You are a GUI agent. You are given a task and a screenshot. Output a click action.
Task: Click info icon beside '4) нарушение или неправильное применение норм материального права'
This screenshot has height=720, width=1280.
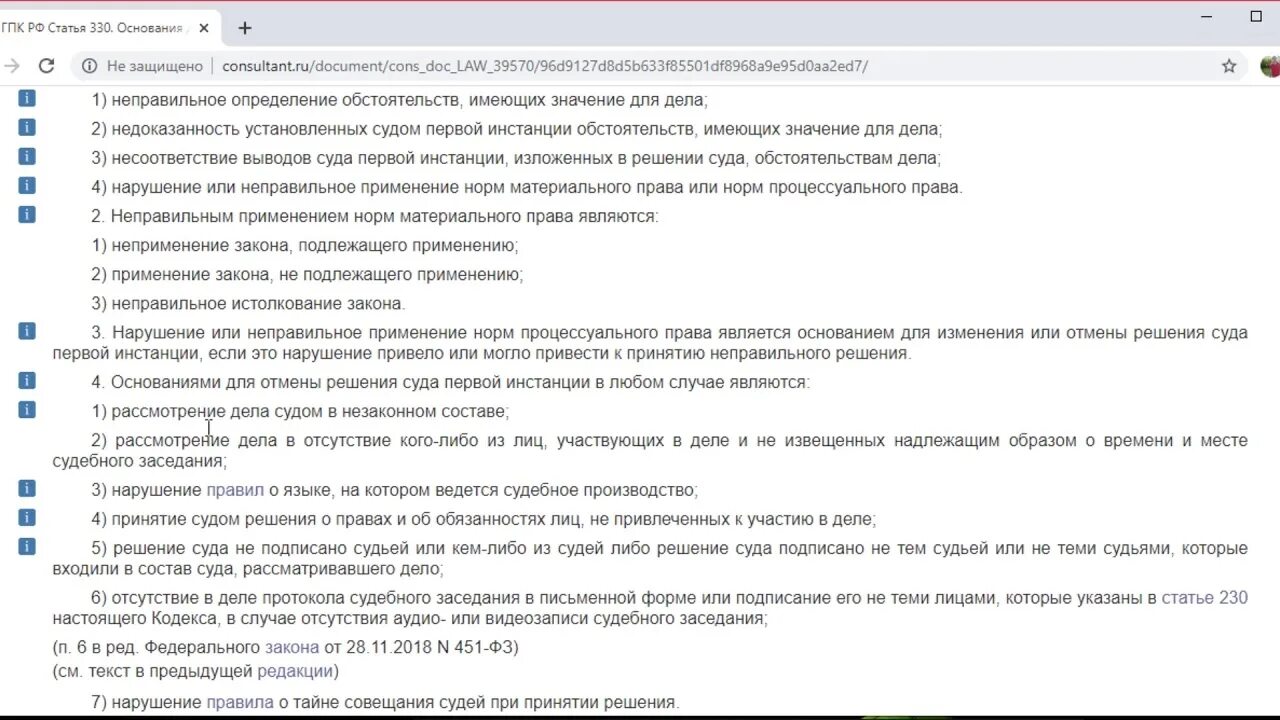coord(27,185)
